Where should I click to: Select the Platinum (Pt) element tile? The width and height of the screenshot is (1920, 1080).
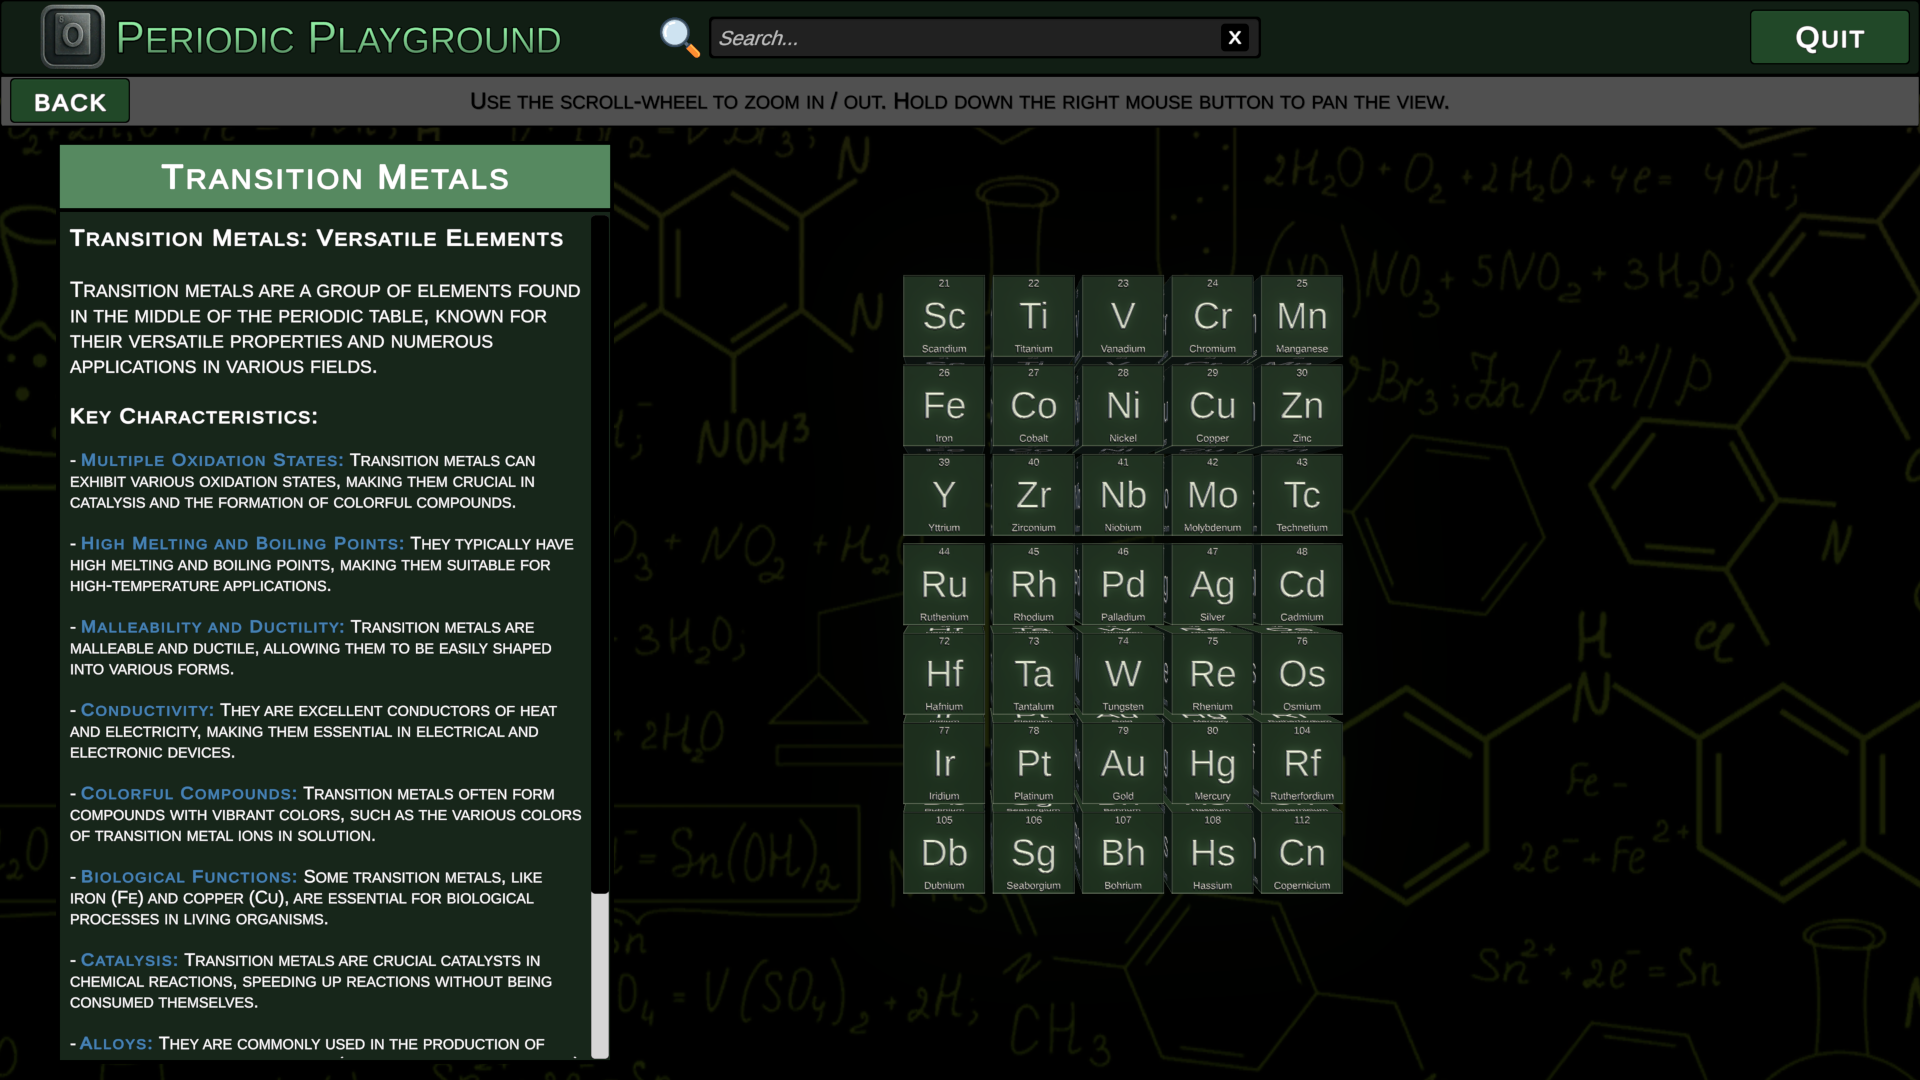pyautogui.click(x=1033, y=764)
